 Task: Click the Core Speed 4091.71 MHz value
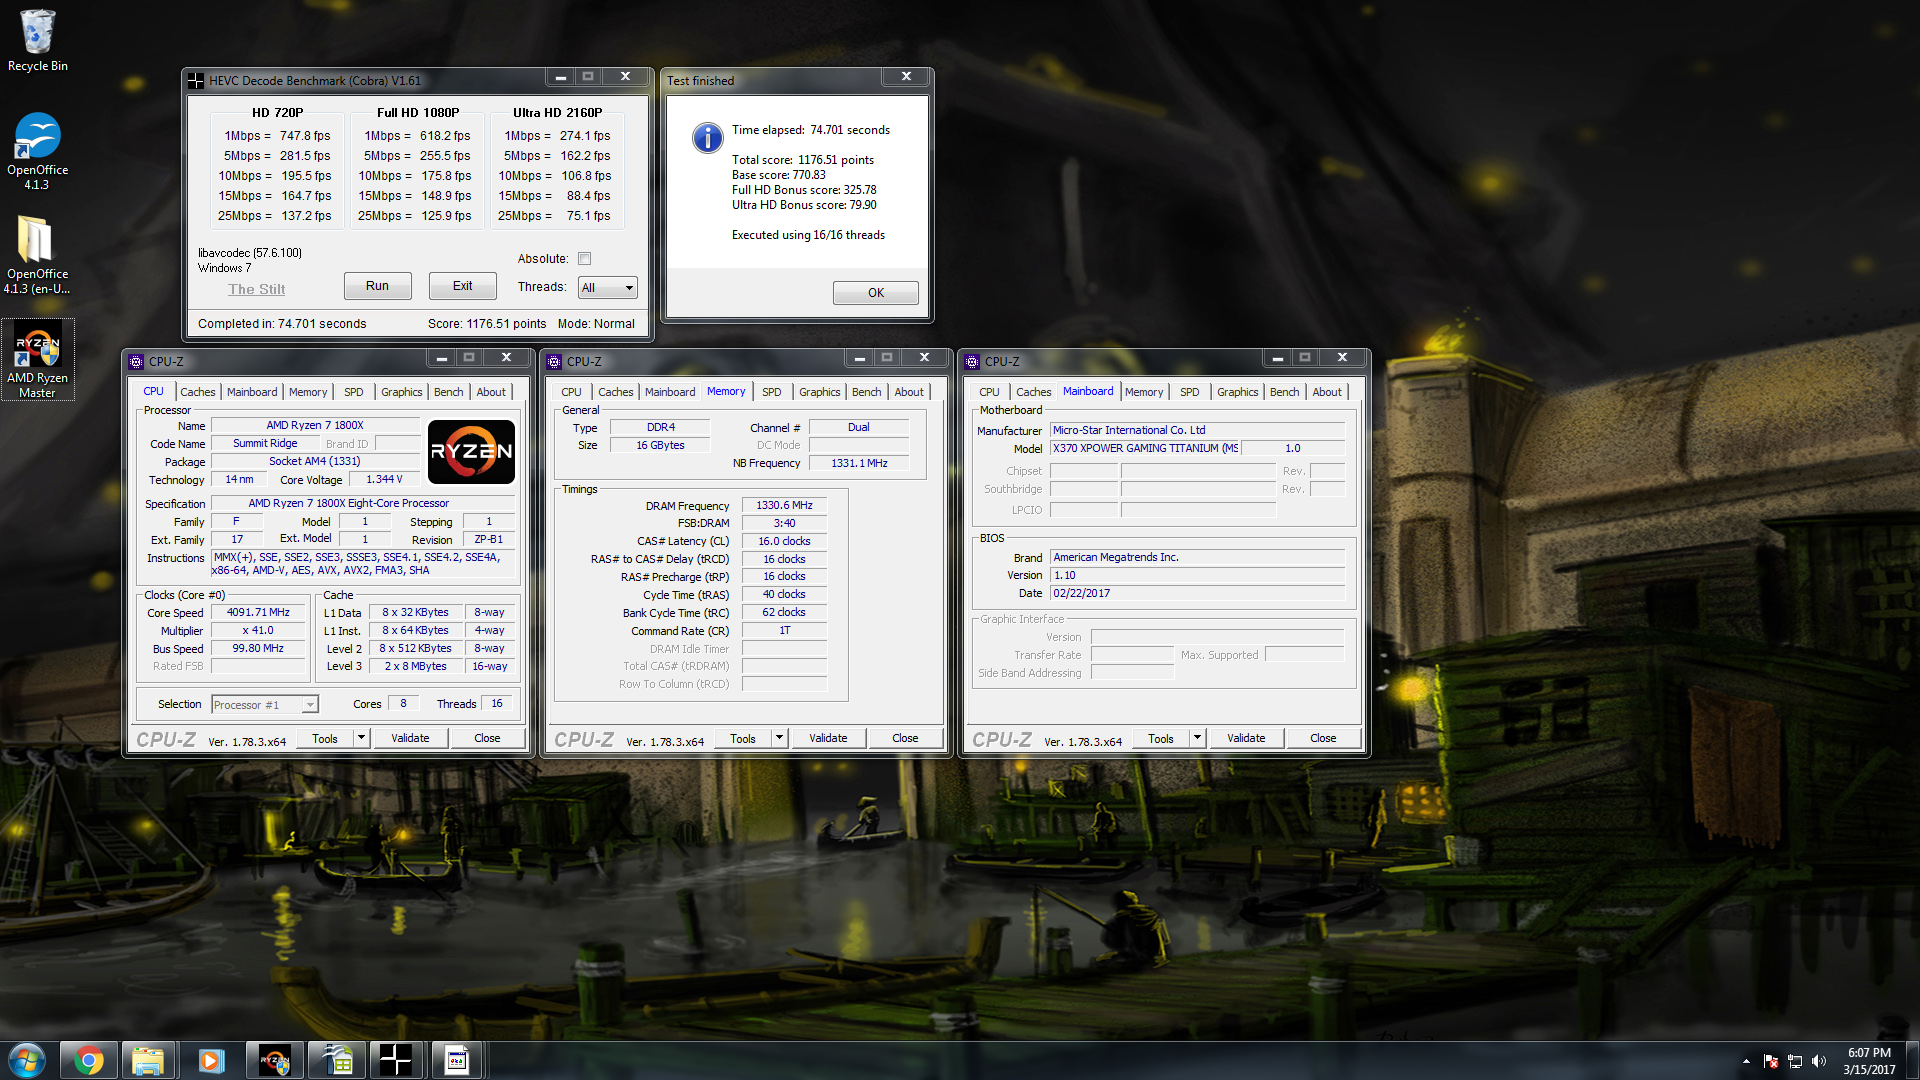point(258,613)
